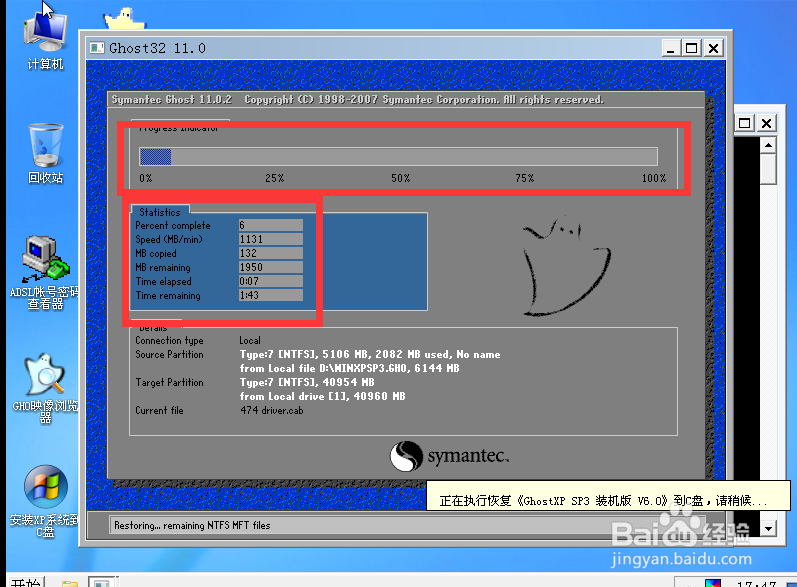Click the Time remaining value 1:43
This screenshot has width=797, height=587.
[271, 295]
